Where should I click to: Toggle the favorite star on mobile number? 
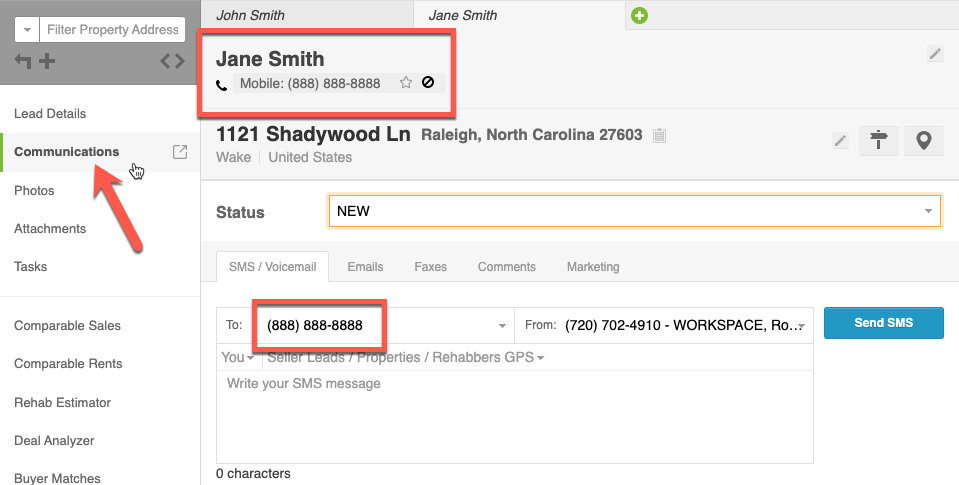coord(405,83)
